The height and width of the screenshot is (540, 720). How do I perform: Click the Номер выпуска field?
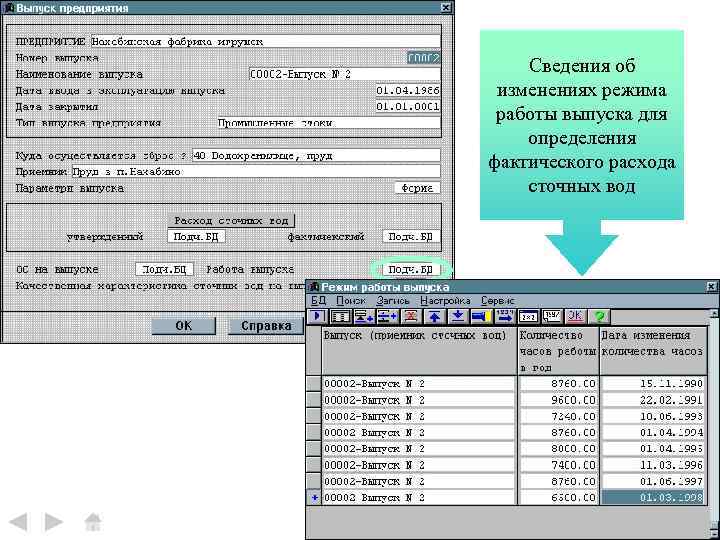[423, 58]
